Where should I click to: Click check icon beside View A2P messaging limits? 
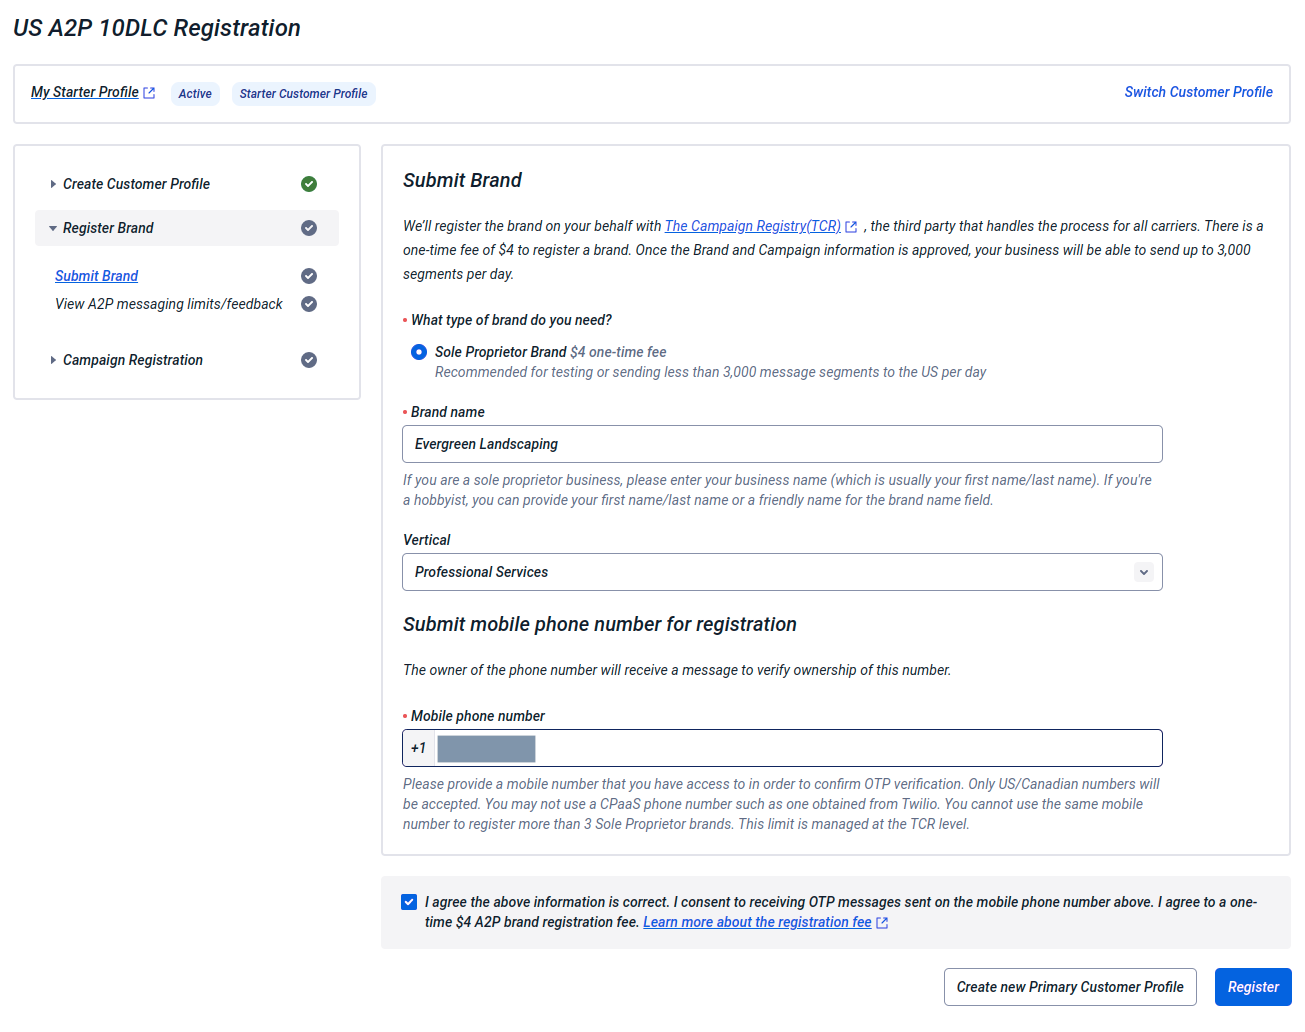coord(309,304)
